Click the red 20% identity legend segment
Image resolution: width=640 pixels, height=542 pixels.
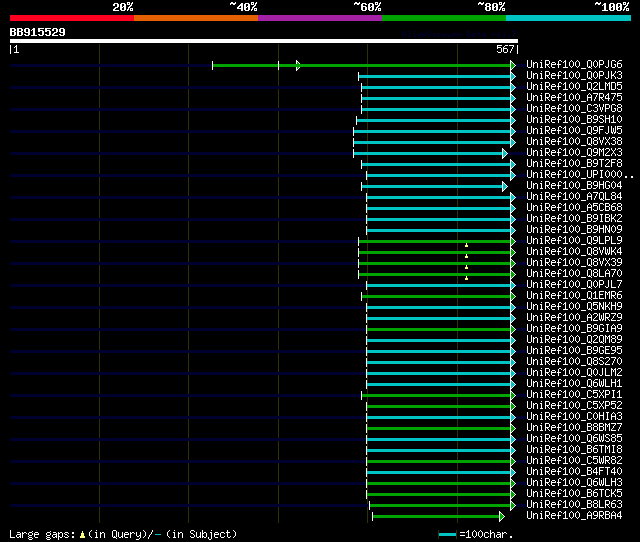click(x=72, y=18)
